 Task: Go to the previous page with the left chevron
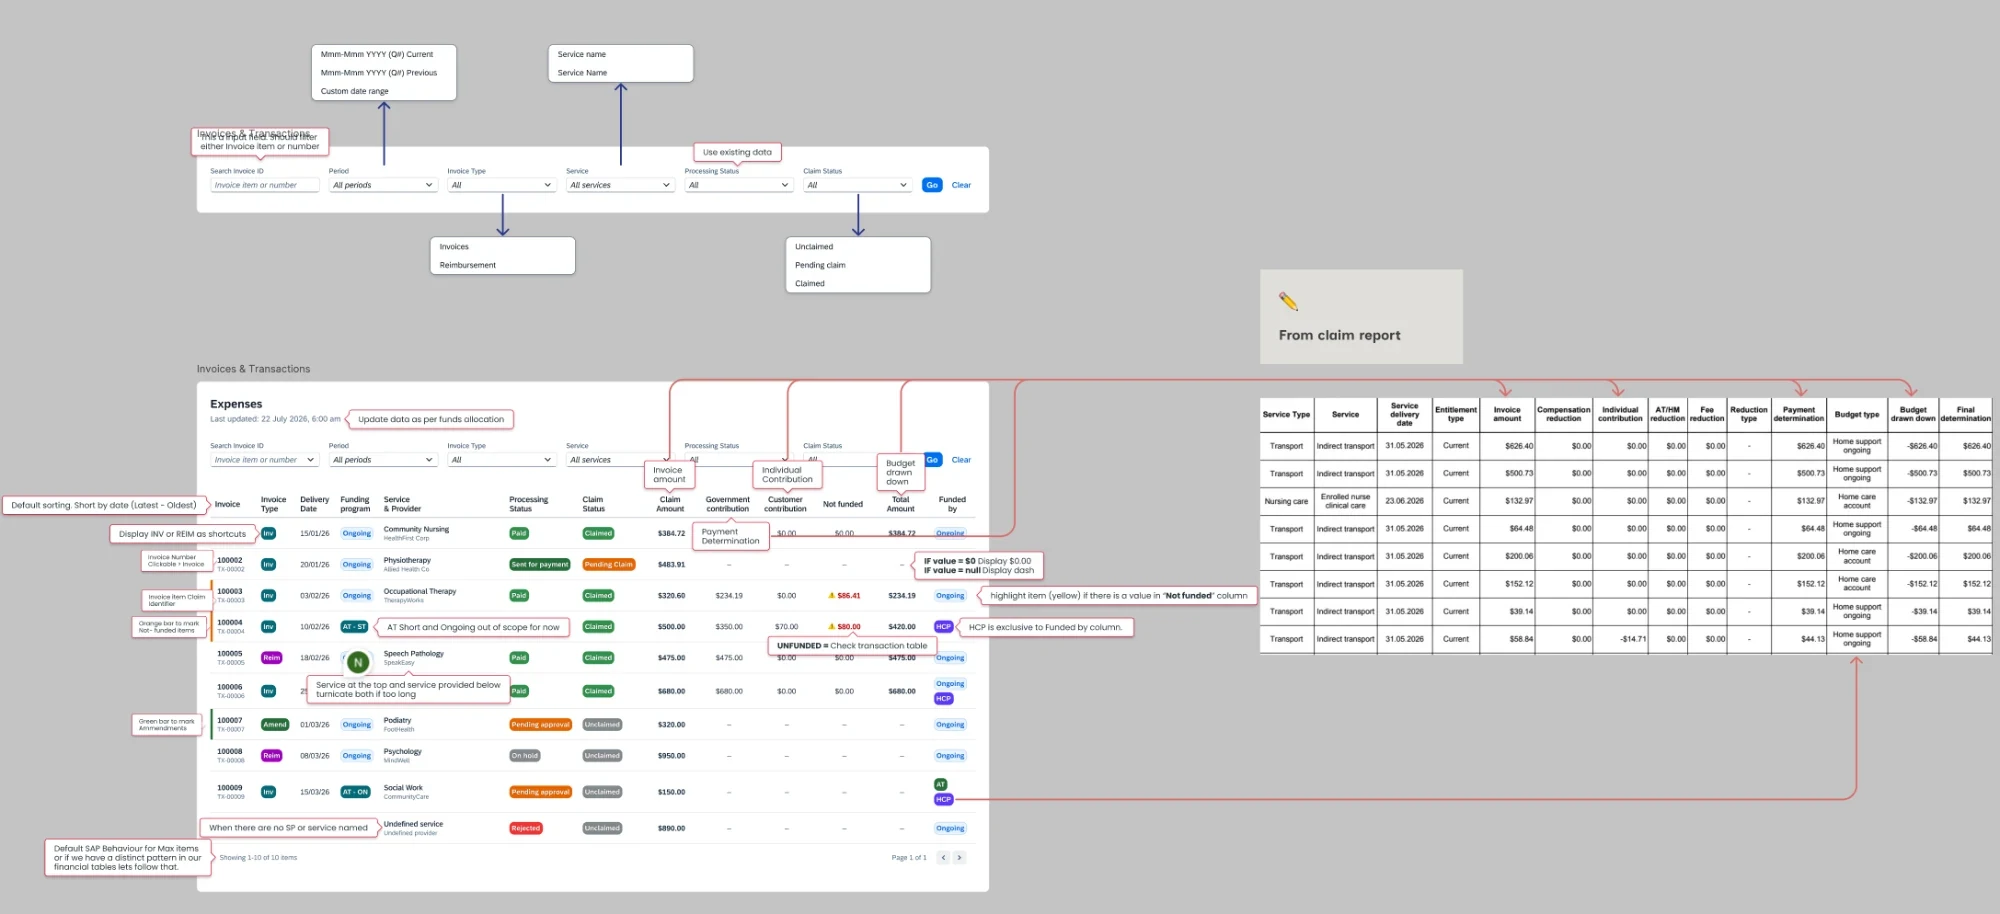tap(943, 857)
